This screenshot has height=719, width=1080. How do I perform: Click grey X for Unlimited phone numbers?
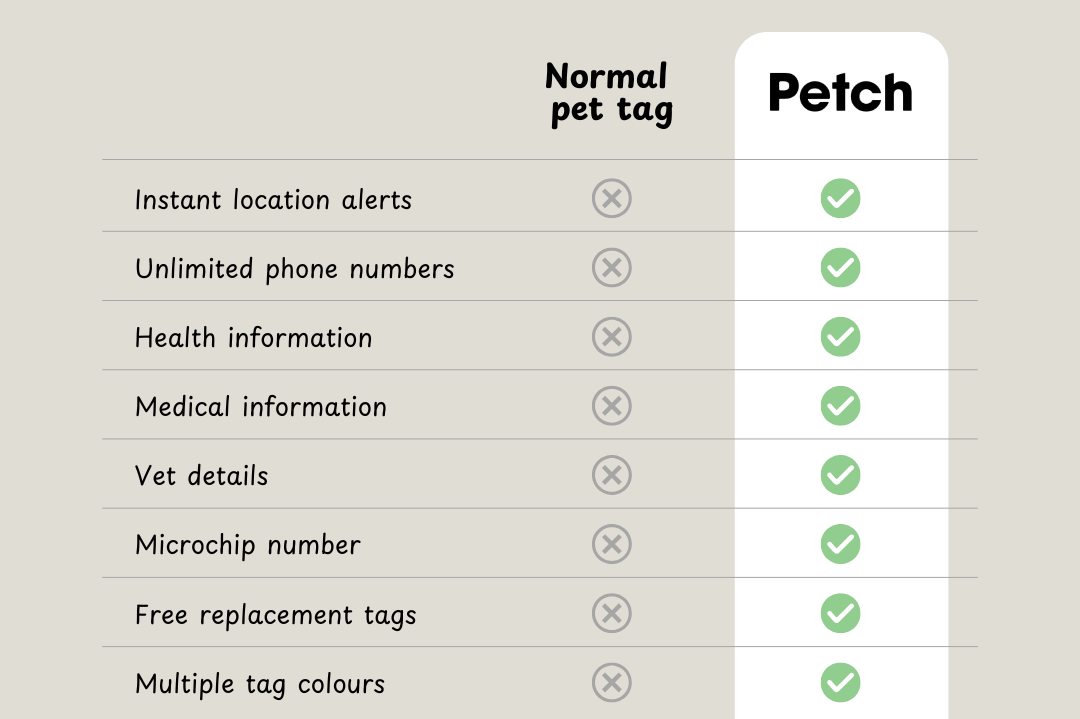(x=611, y=267)
